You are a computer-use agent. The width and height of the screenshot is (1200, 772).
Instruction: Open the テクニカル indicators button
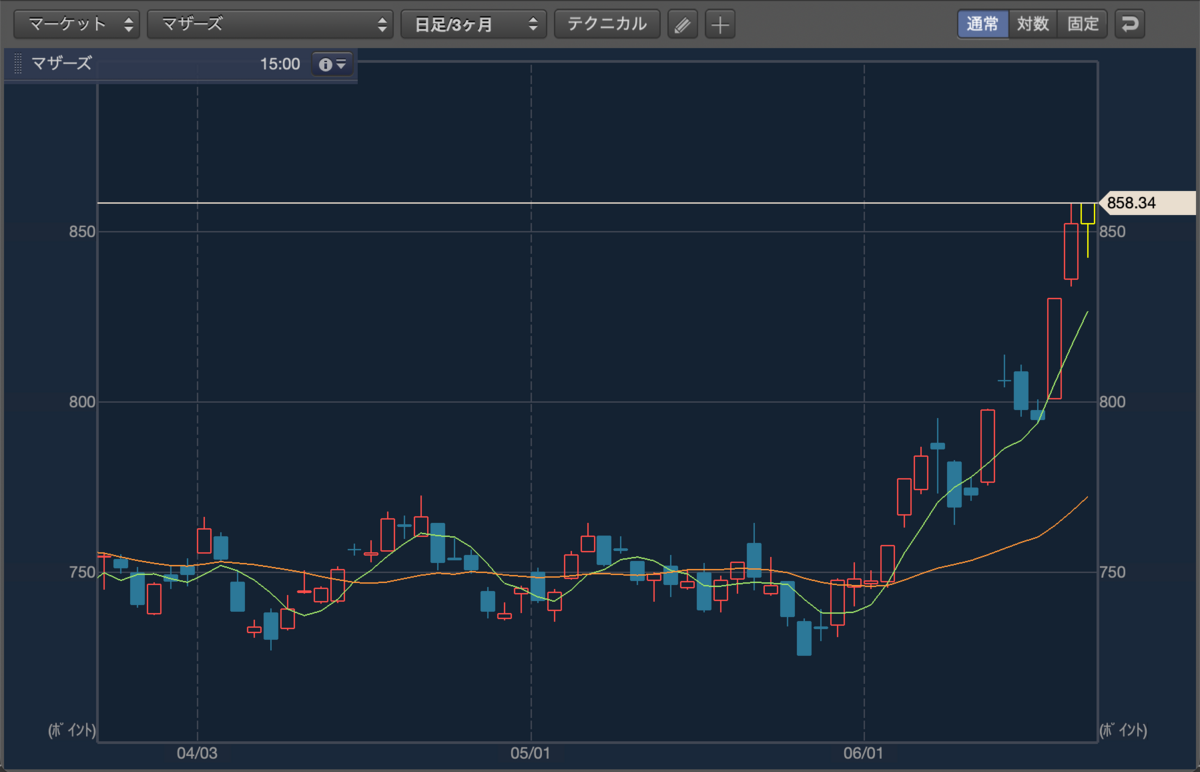607,24
